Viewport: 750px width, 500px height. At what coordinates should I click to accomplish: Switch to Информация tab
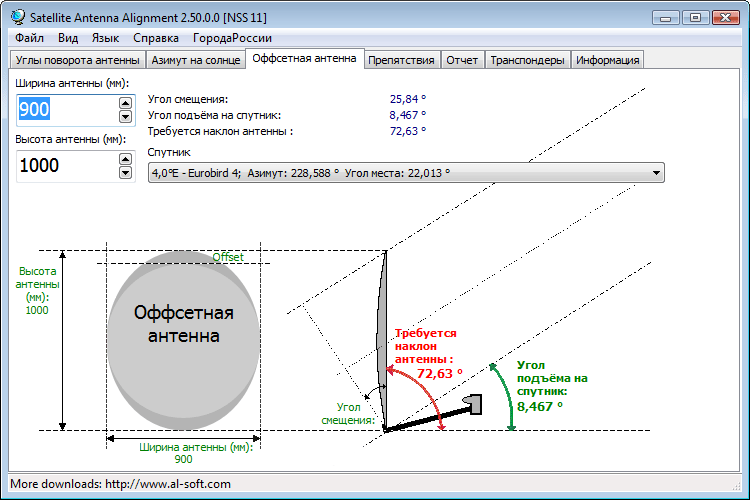coord(607,60)
